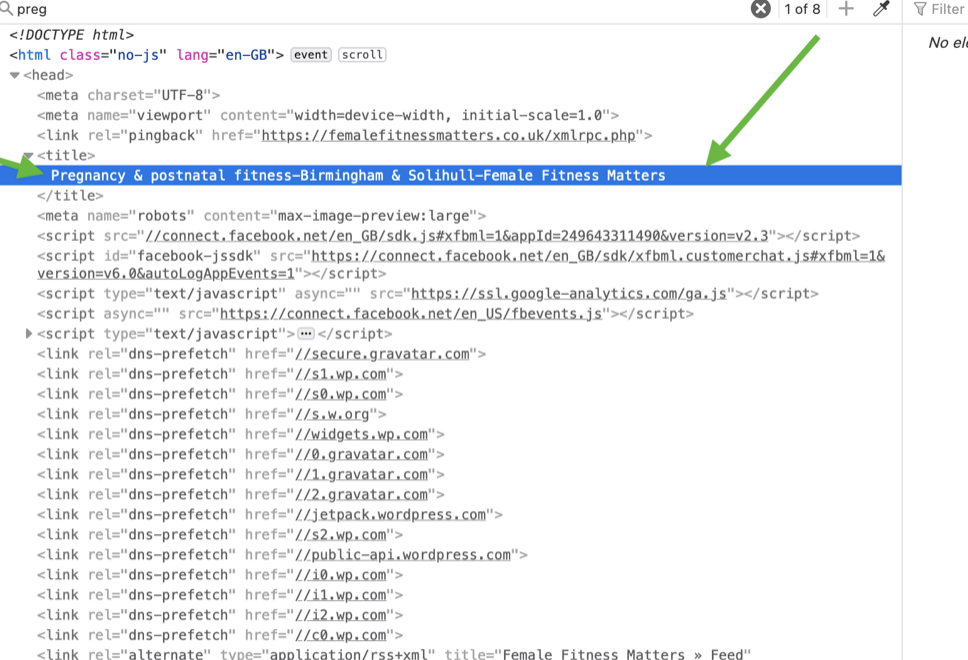Click the '1 of 8' search result counter
This screenshot has height=660, width=968.
point(802,9)
